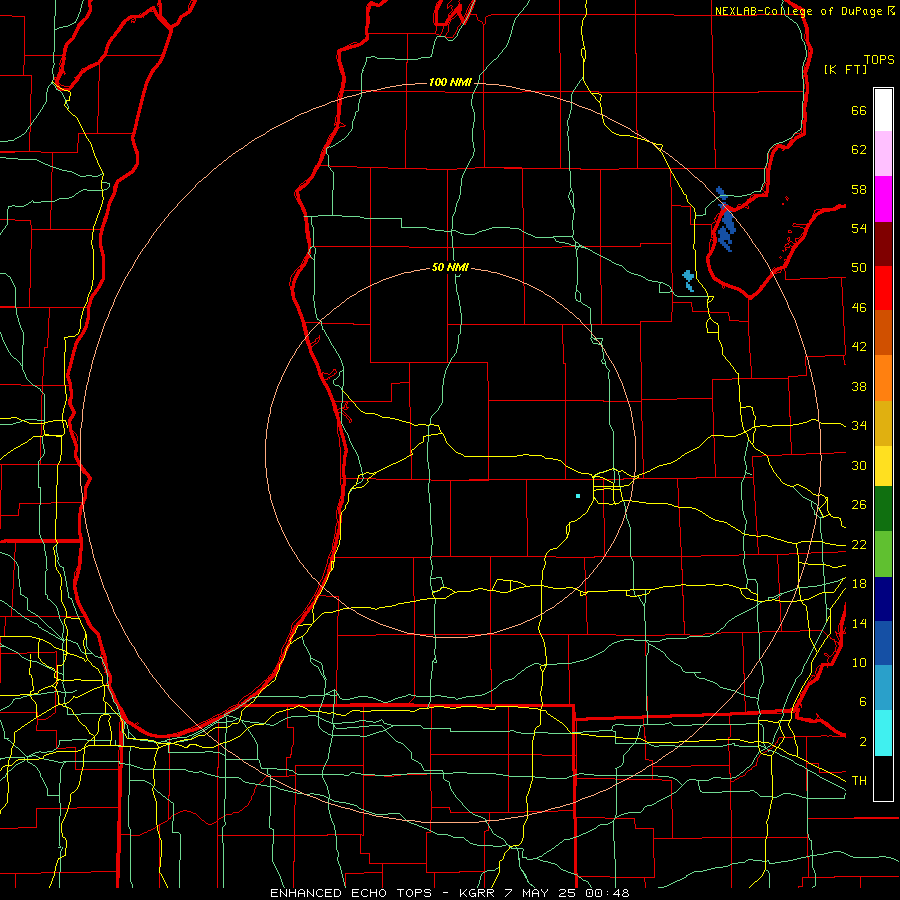Pick the light blue legend swatch near 6
This screenshot has width=900, height=900.
click(883, 688)
